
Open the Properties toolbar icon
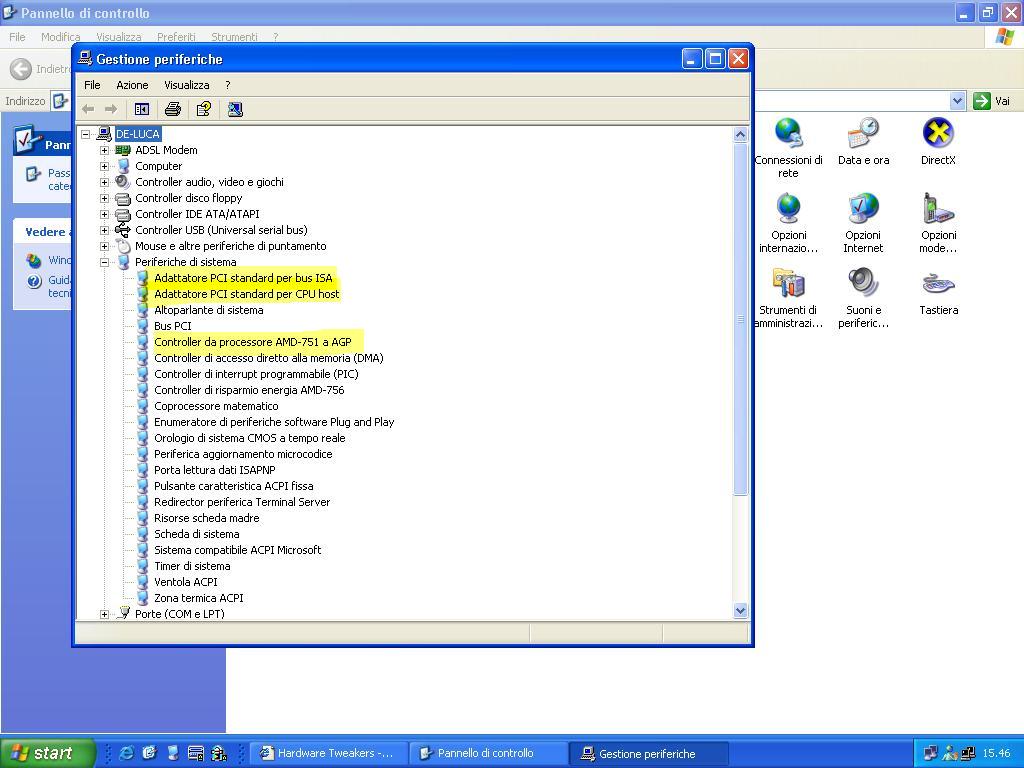coord(204,109)
